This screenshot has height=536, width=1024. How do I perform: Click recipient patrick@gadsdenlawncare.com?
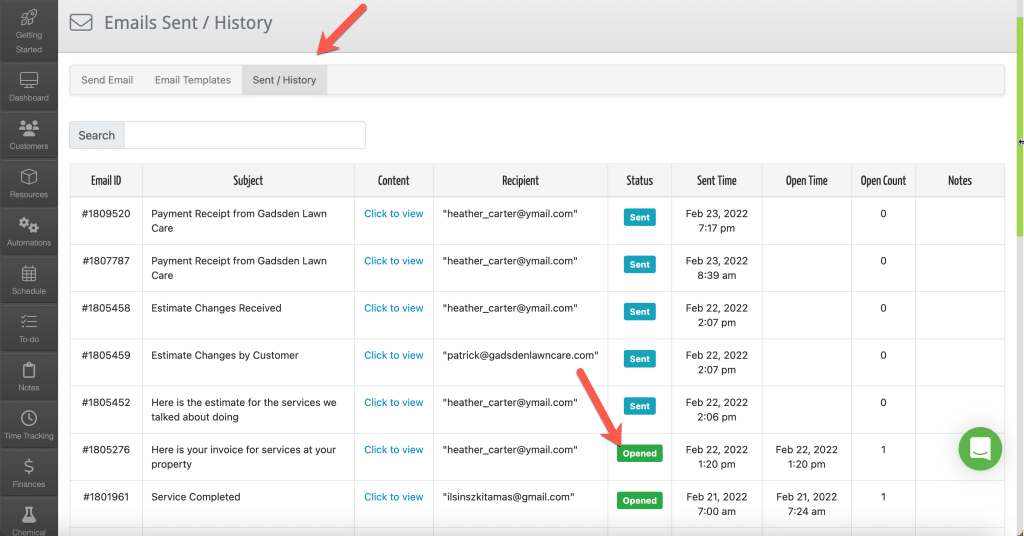point(520,355)
